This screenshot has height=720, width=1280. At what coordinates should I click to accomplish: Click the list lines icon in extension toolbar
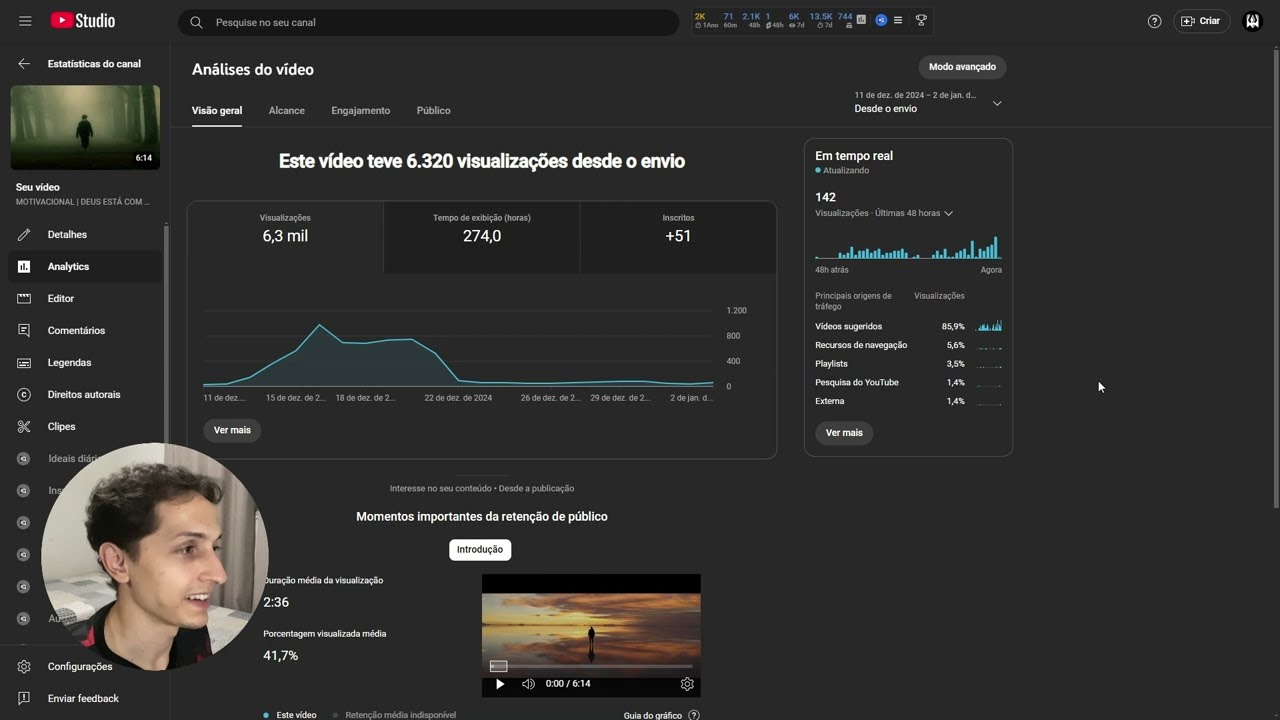pos(898,20)
